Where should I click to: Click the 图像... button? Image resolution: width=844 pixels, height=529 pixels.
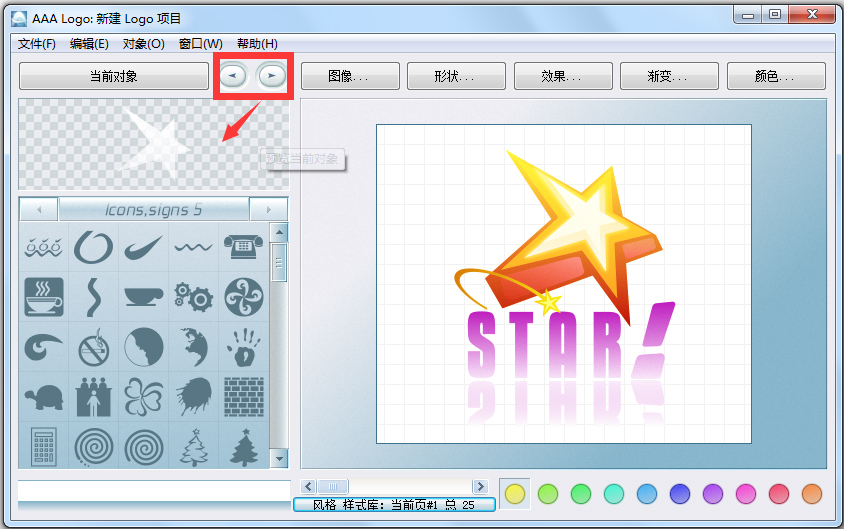pos(349,76)
